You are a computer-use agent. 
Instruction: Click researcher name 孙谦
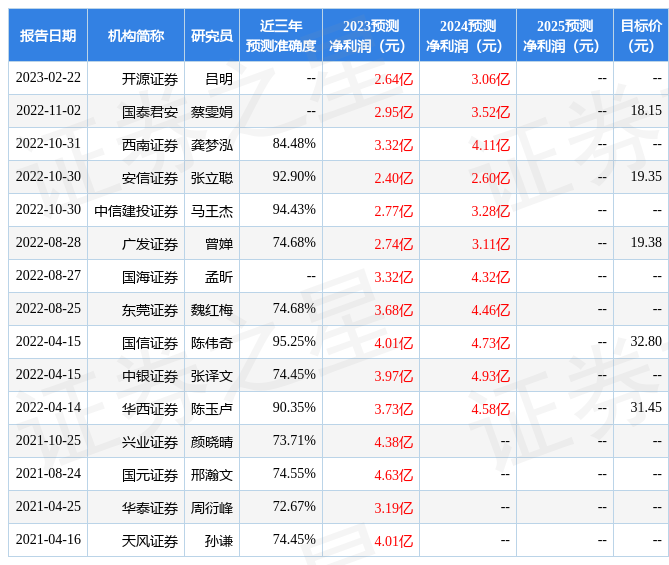point(219,541)
